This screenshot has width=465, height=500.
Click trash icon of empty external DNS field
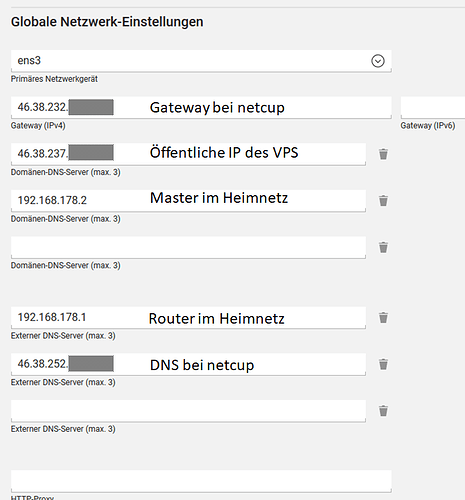pos(383,411)
